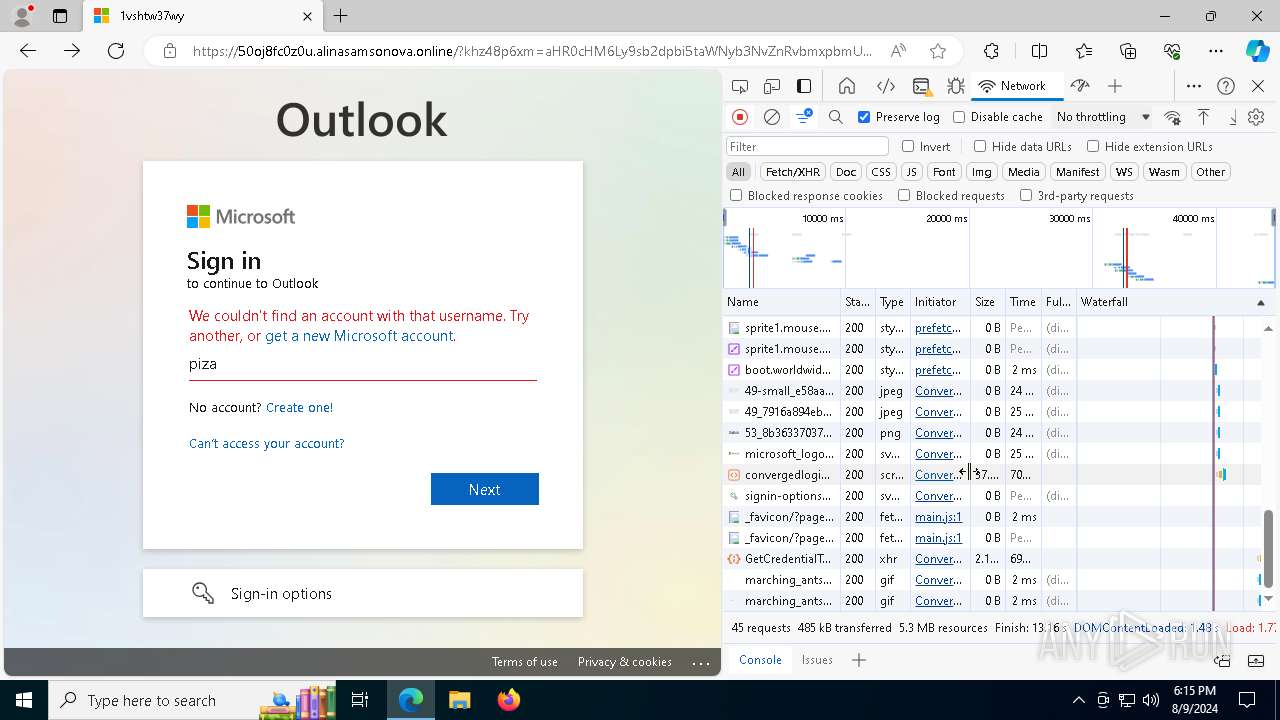Open DevTools help icon

click(x=1226, y=86)
